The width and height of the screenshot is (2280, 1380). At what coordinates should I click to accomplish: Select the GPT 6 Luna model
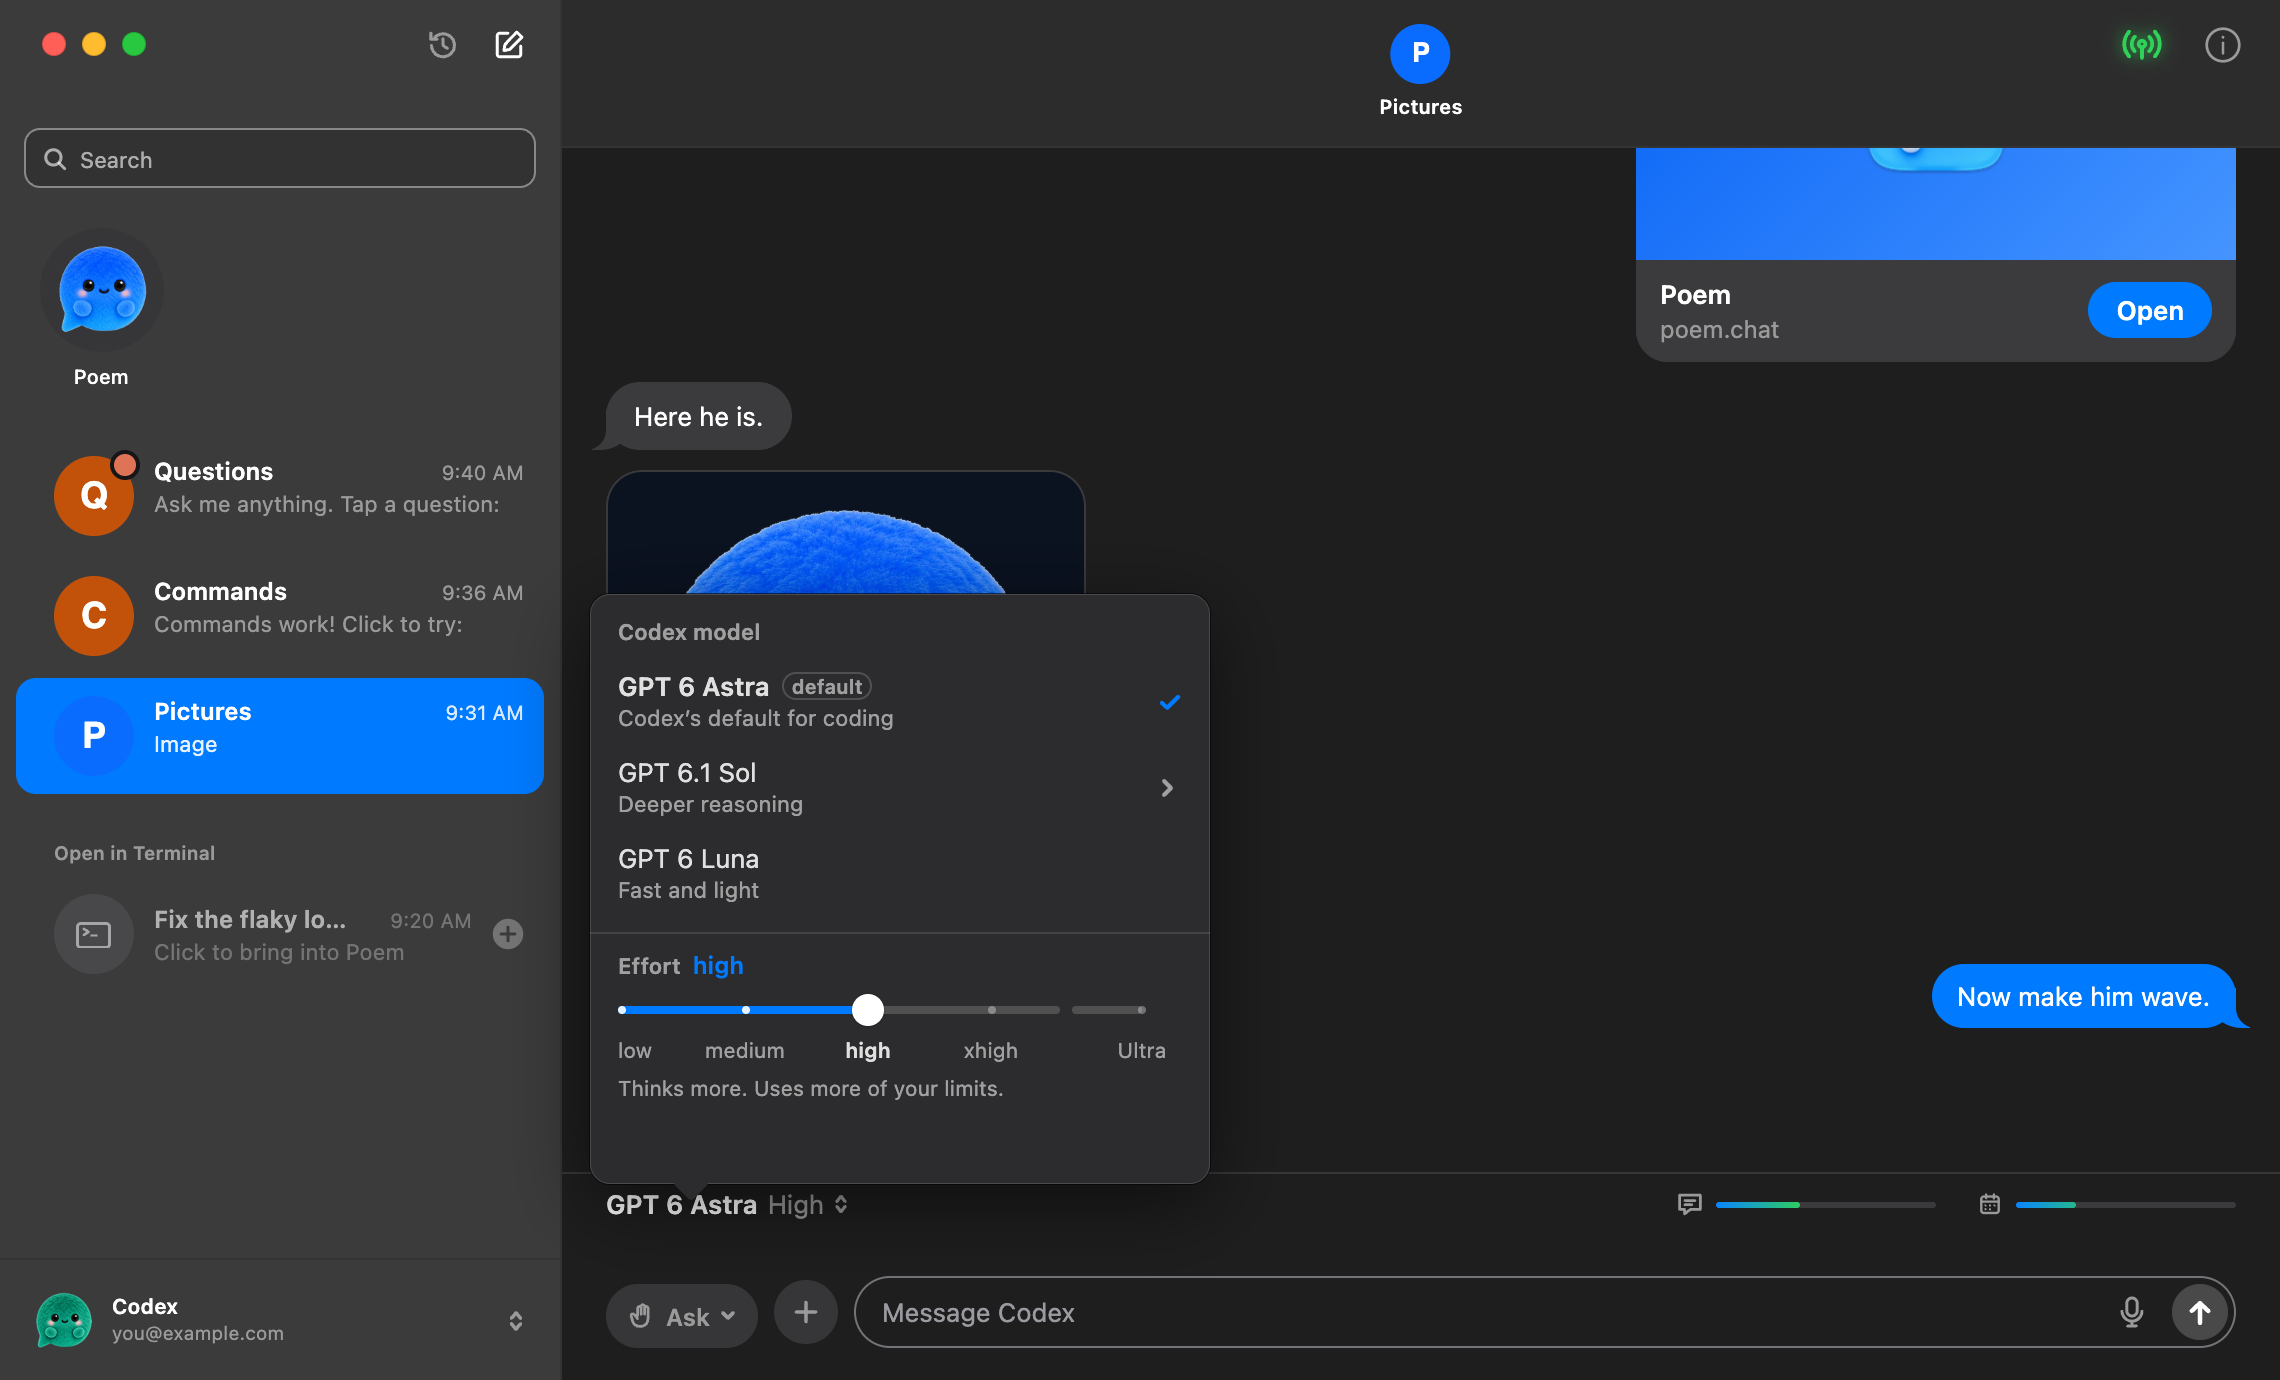tap(900, 874)
